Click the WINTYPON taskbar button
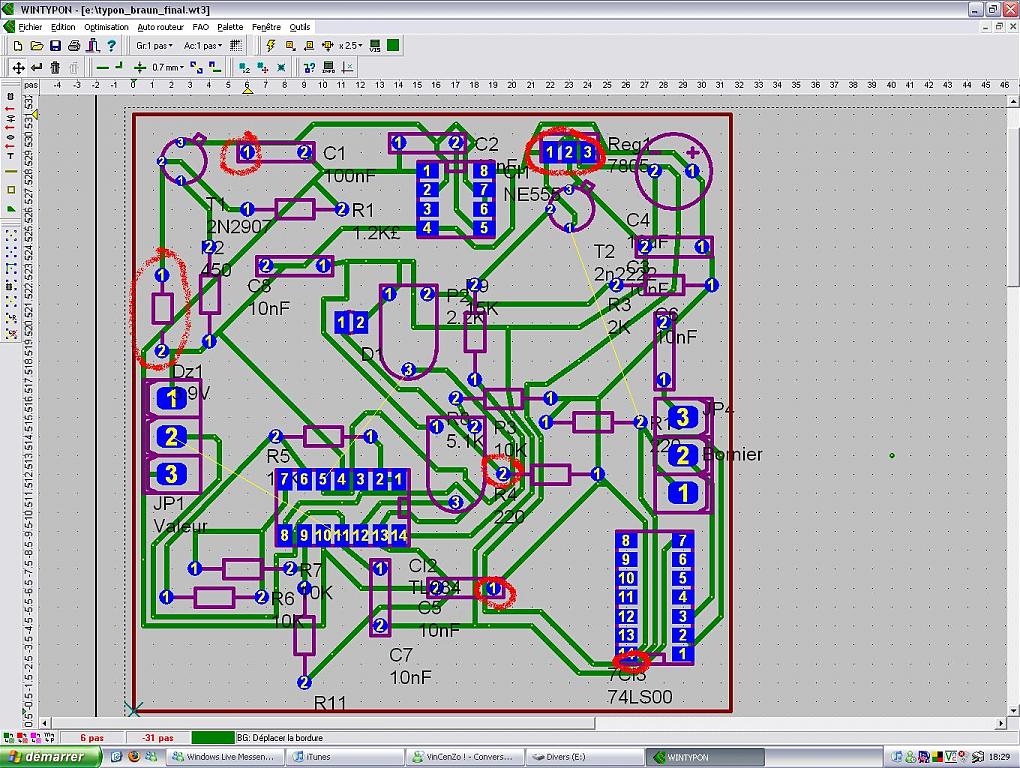The width and height of the screenshot is (1020, 768). pos(705,757)
